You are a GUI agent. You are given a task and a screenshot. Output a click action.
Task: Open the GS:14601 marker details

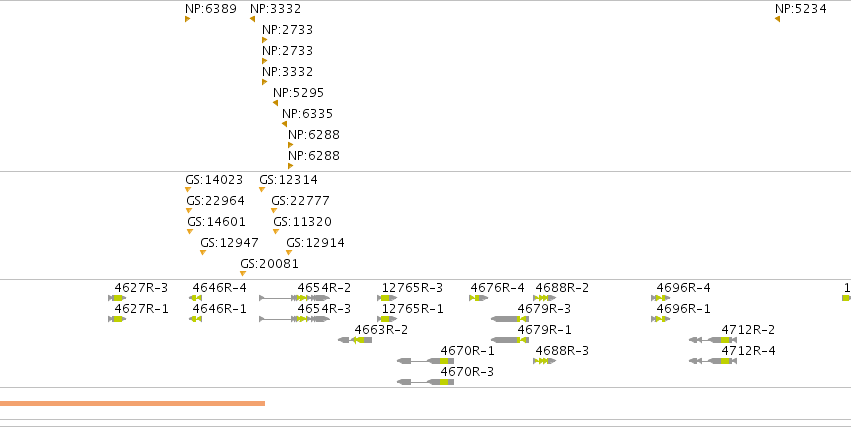click(x=190, y=232)
